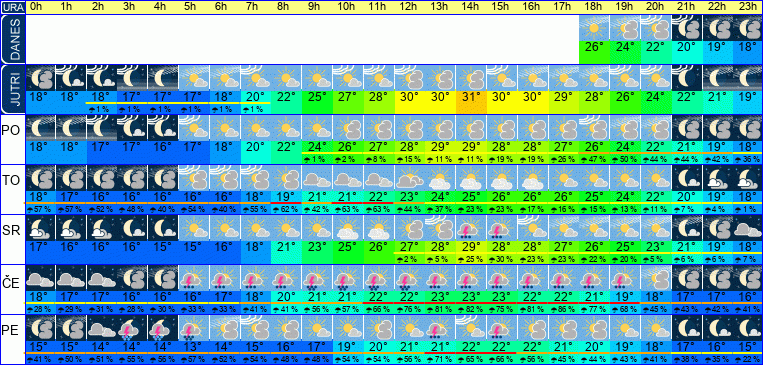Click Monday 18h windy cloudy icon
Viewport: 763px width, 365px height.
coord(594,128)
